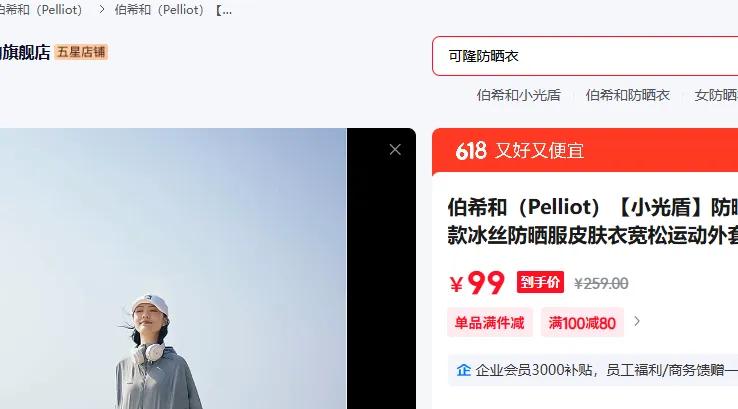Viewport: 738px width, 409px height.
Task: Click the search box containing 可隆防晒衣
Action: (585, 56)
